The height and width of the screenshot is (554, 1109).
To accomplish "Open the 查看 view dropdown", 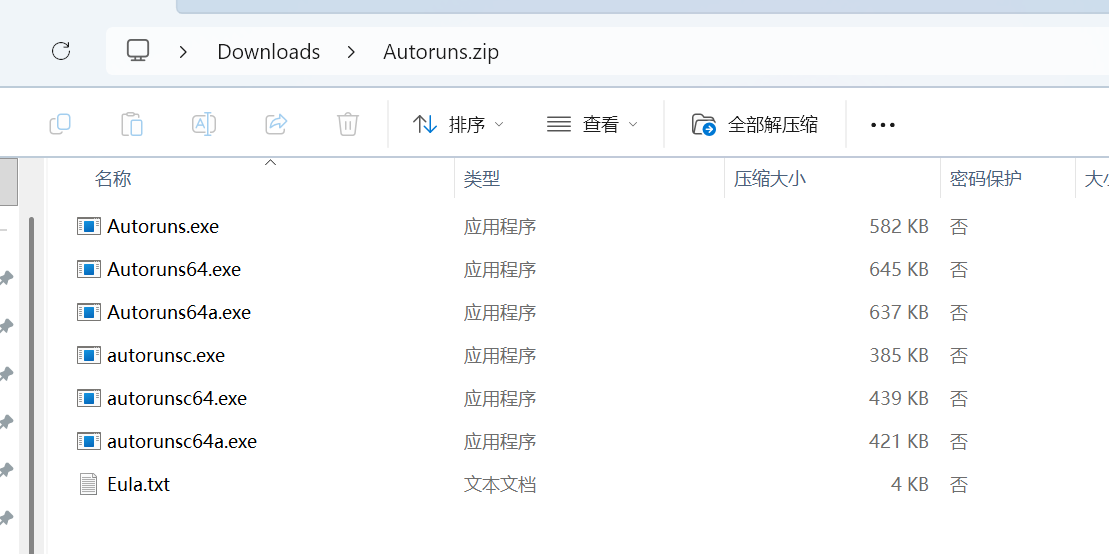I will point(592,125).
